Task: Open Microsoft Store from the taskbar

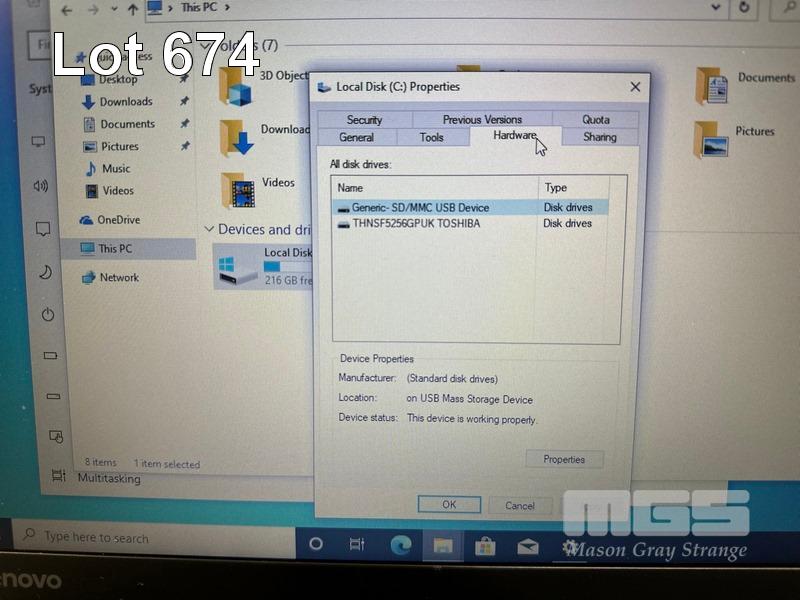Action: point(485,545)
